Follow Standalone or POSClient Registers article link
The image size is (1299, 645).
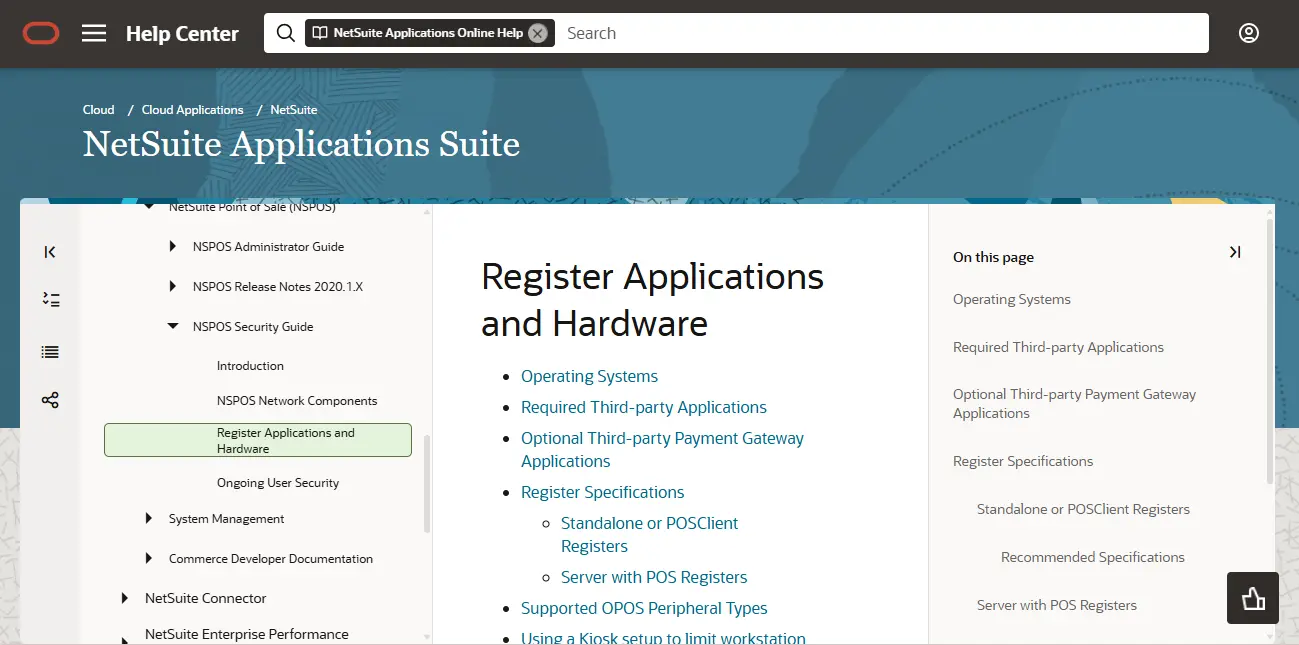coord(649,534)
